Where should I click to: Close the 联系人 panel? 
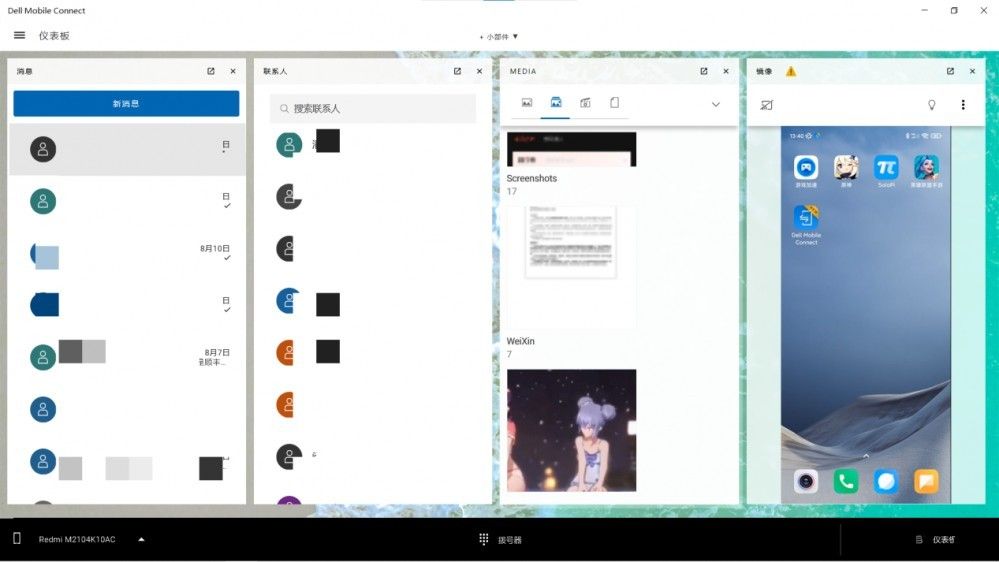pos(480,71)
